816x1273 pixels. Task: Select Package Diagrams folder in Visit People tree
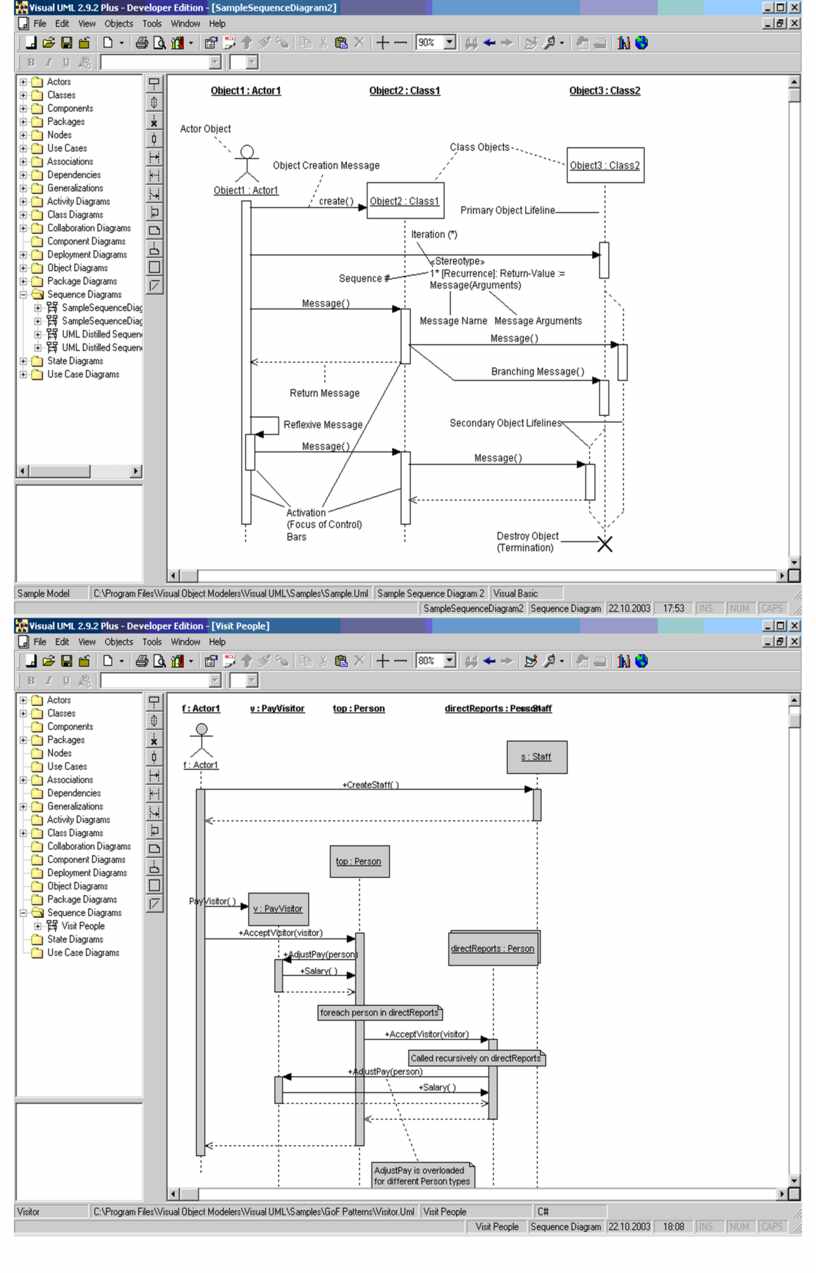82,899
